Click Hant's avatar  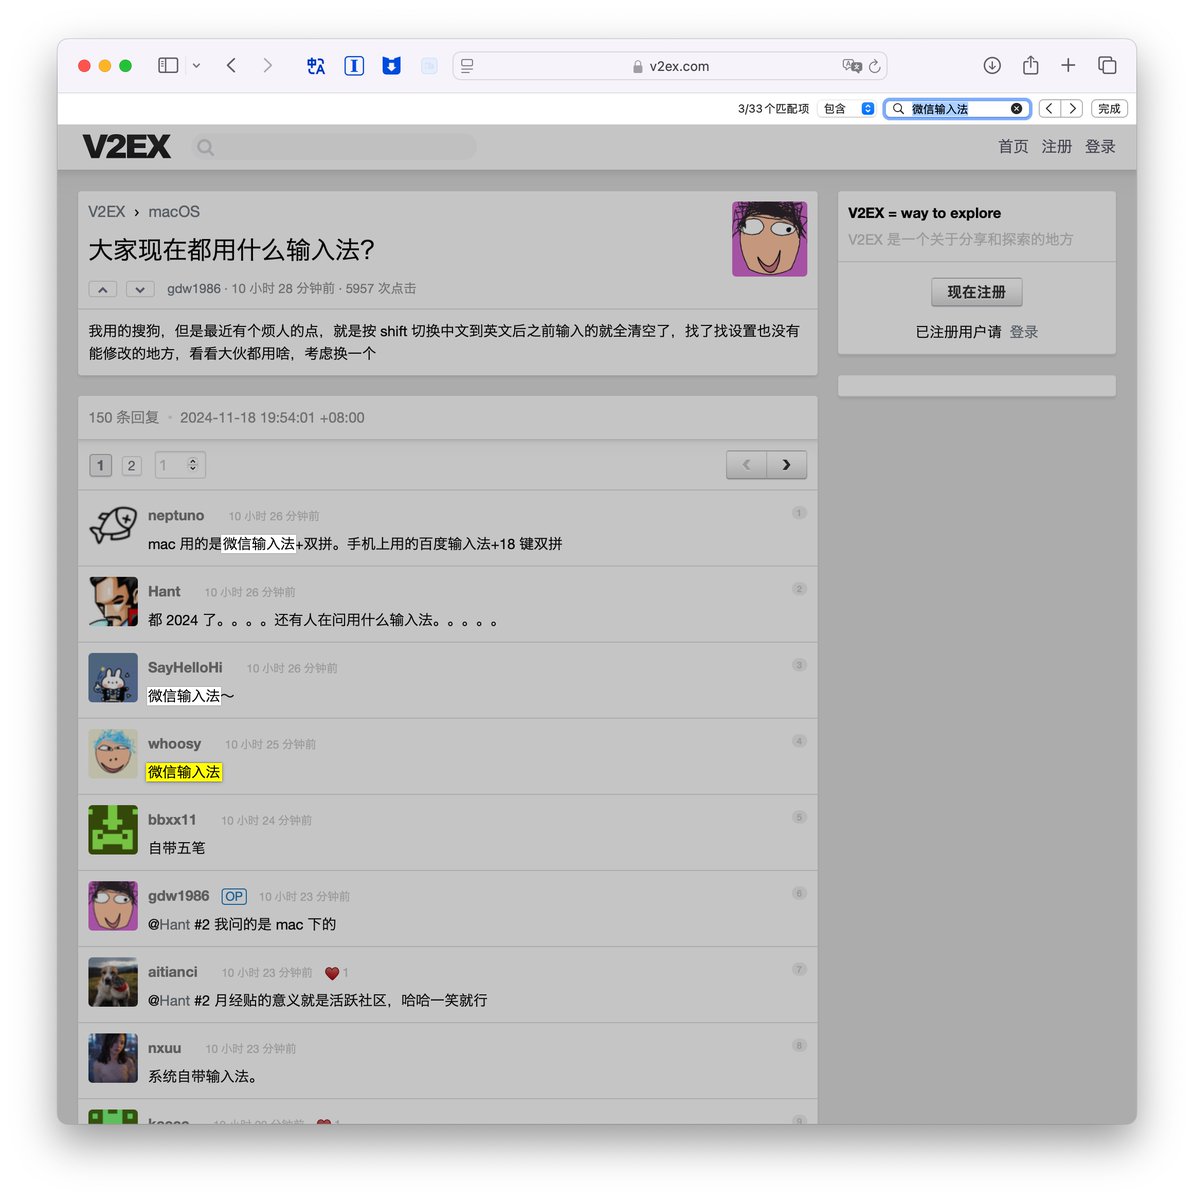pos(113,601)
